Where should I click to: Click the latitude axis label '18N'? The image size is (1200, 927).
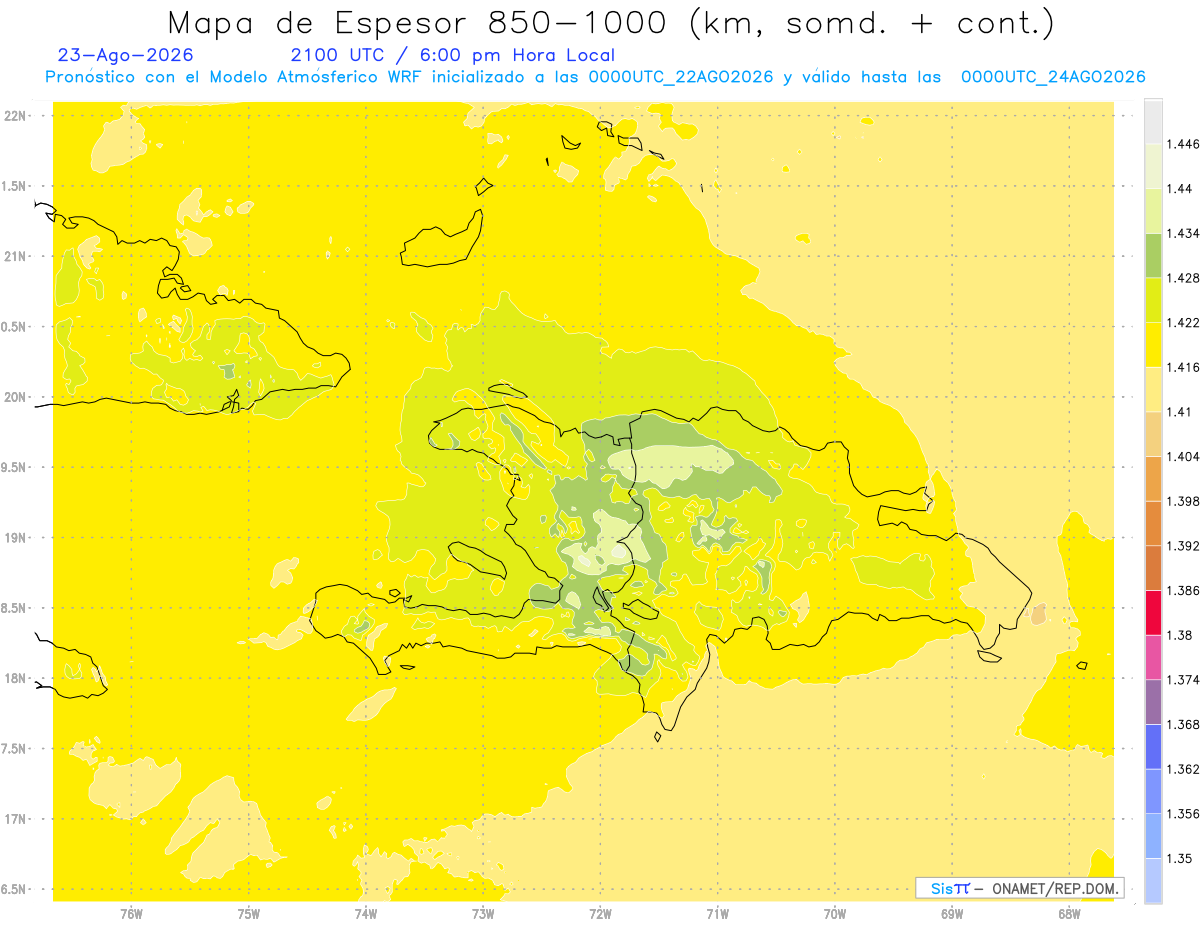click(x=14, y=678)
